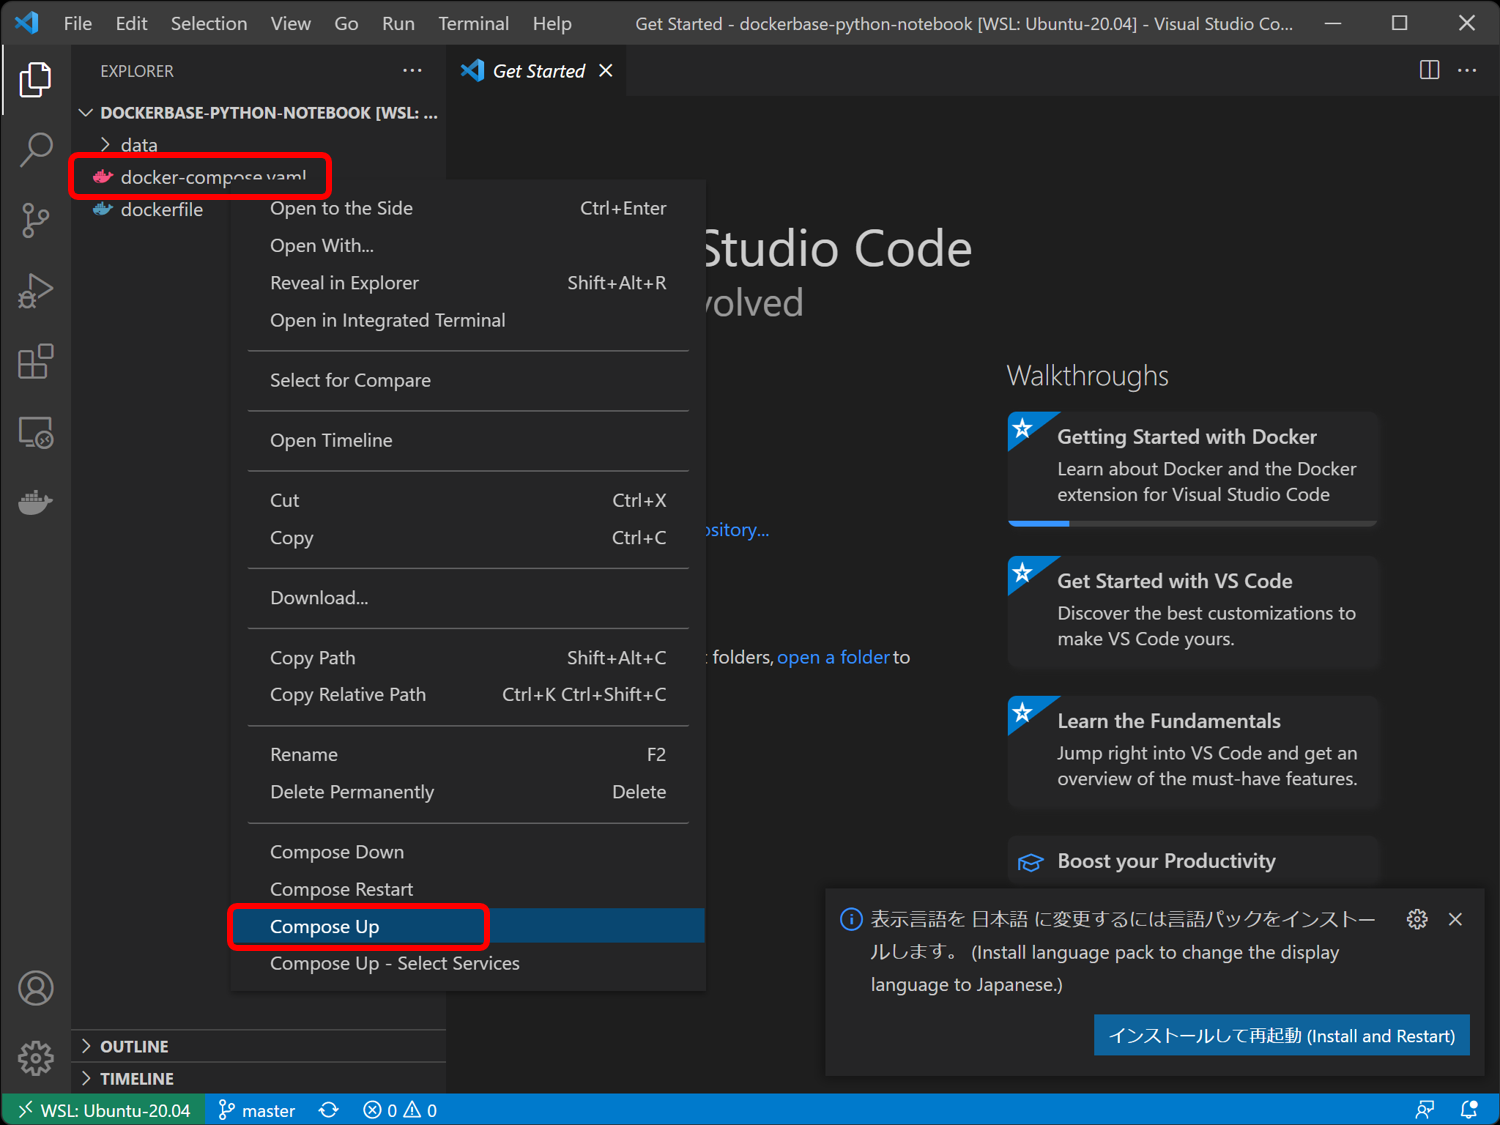The image size is (1500, 1125).
Task: Open the Search view in activity bar
Action: 36,150
